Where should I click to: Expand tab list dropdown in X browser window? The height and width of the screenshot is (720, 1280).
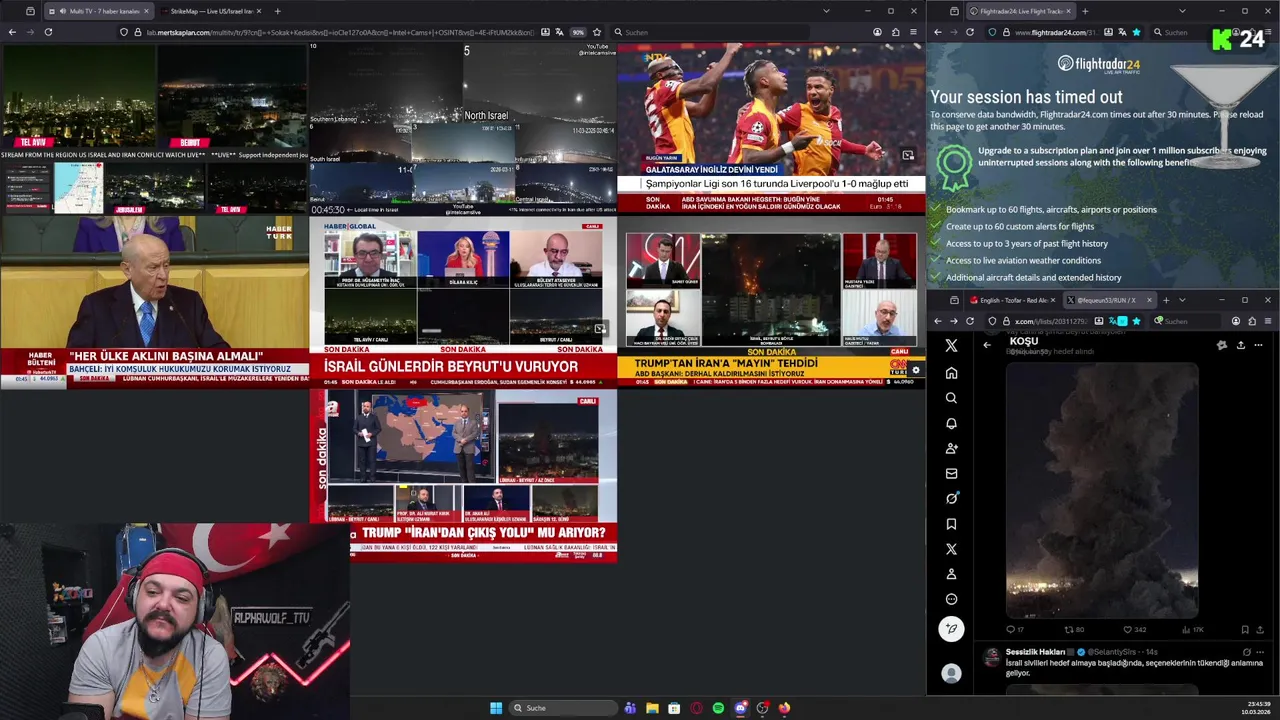coord(1182,300)
